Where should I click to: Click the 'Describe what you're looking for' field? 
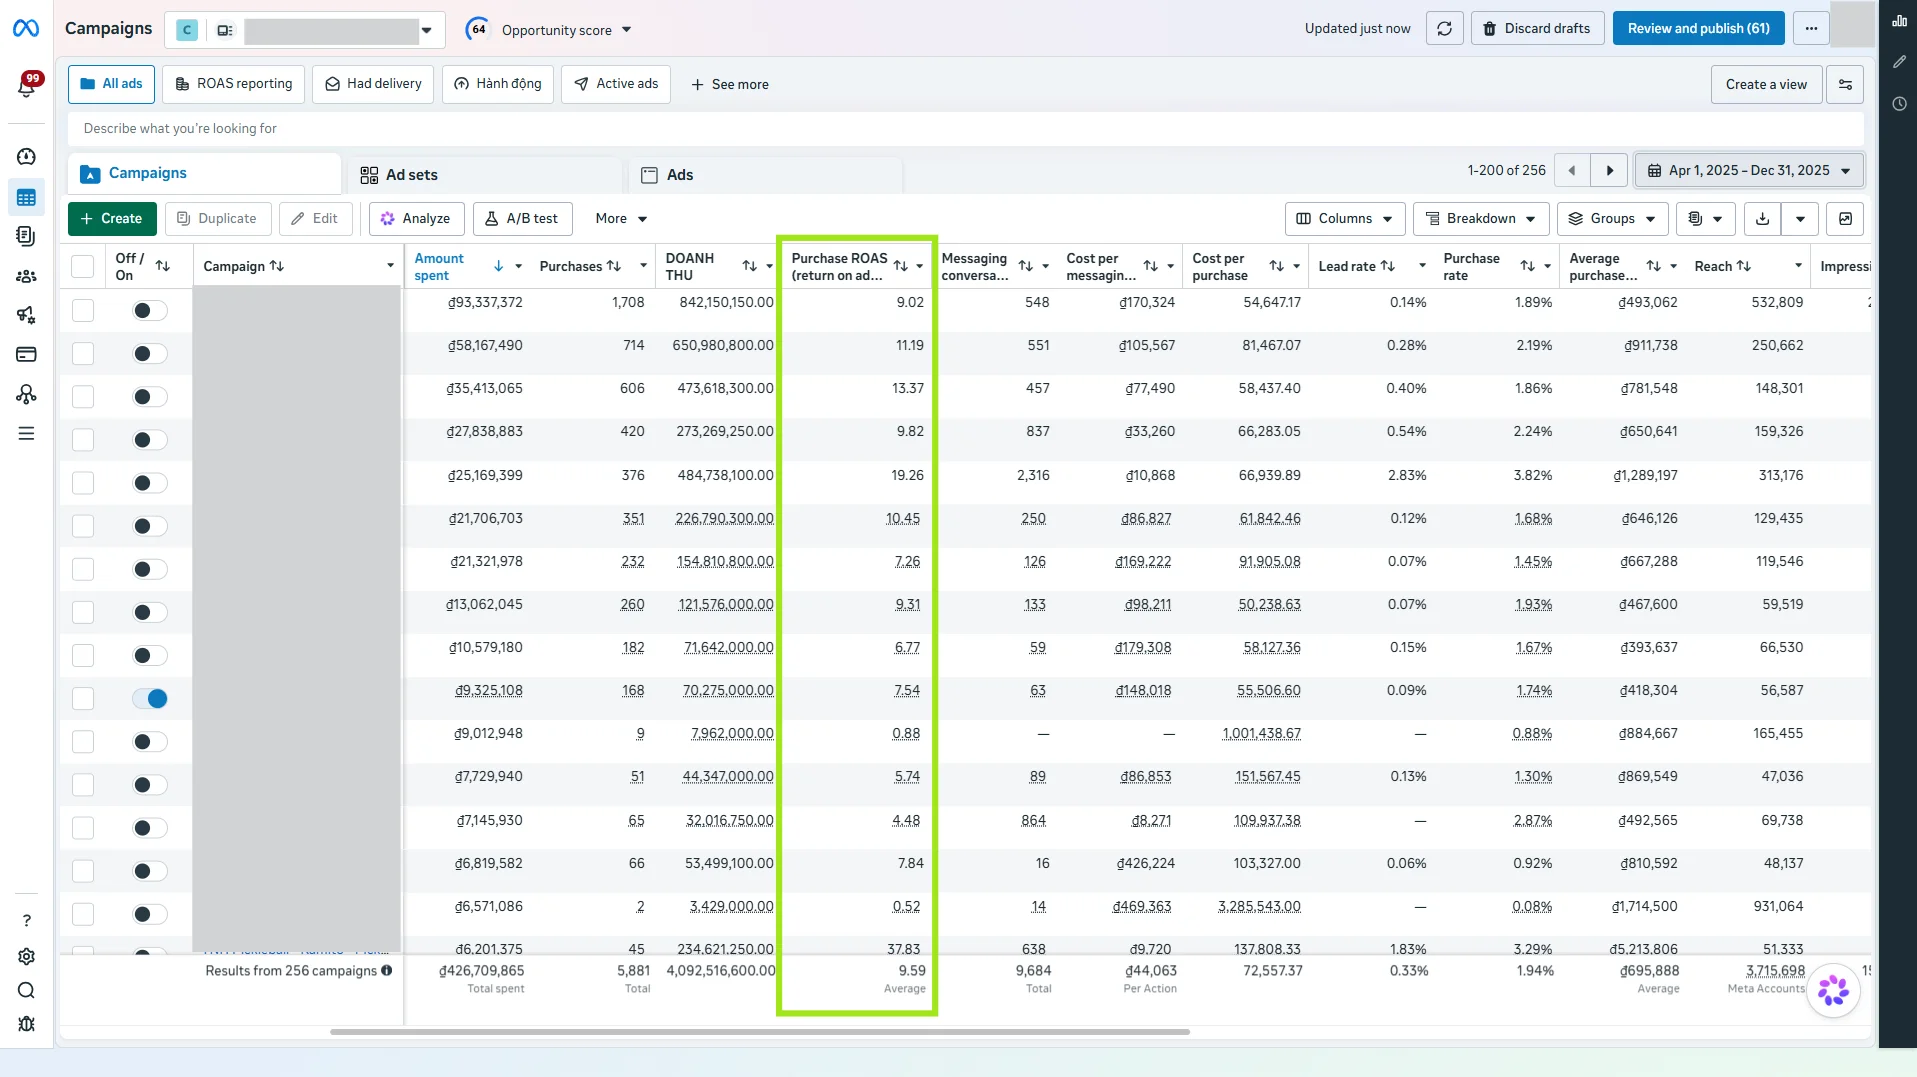click(965, 129)
